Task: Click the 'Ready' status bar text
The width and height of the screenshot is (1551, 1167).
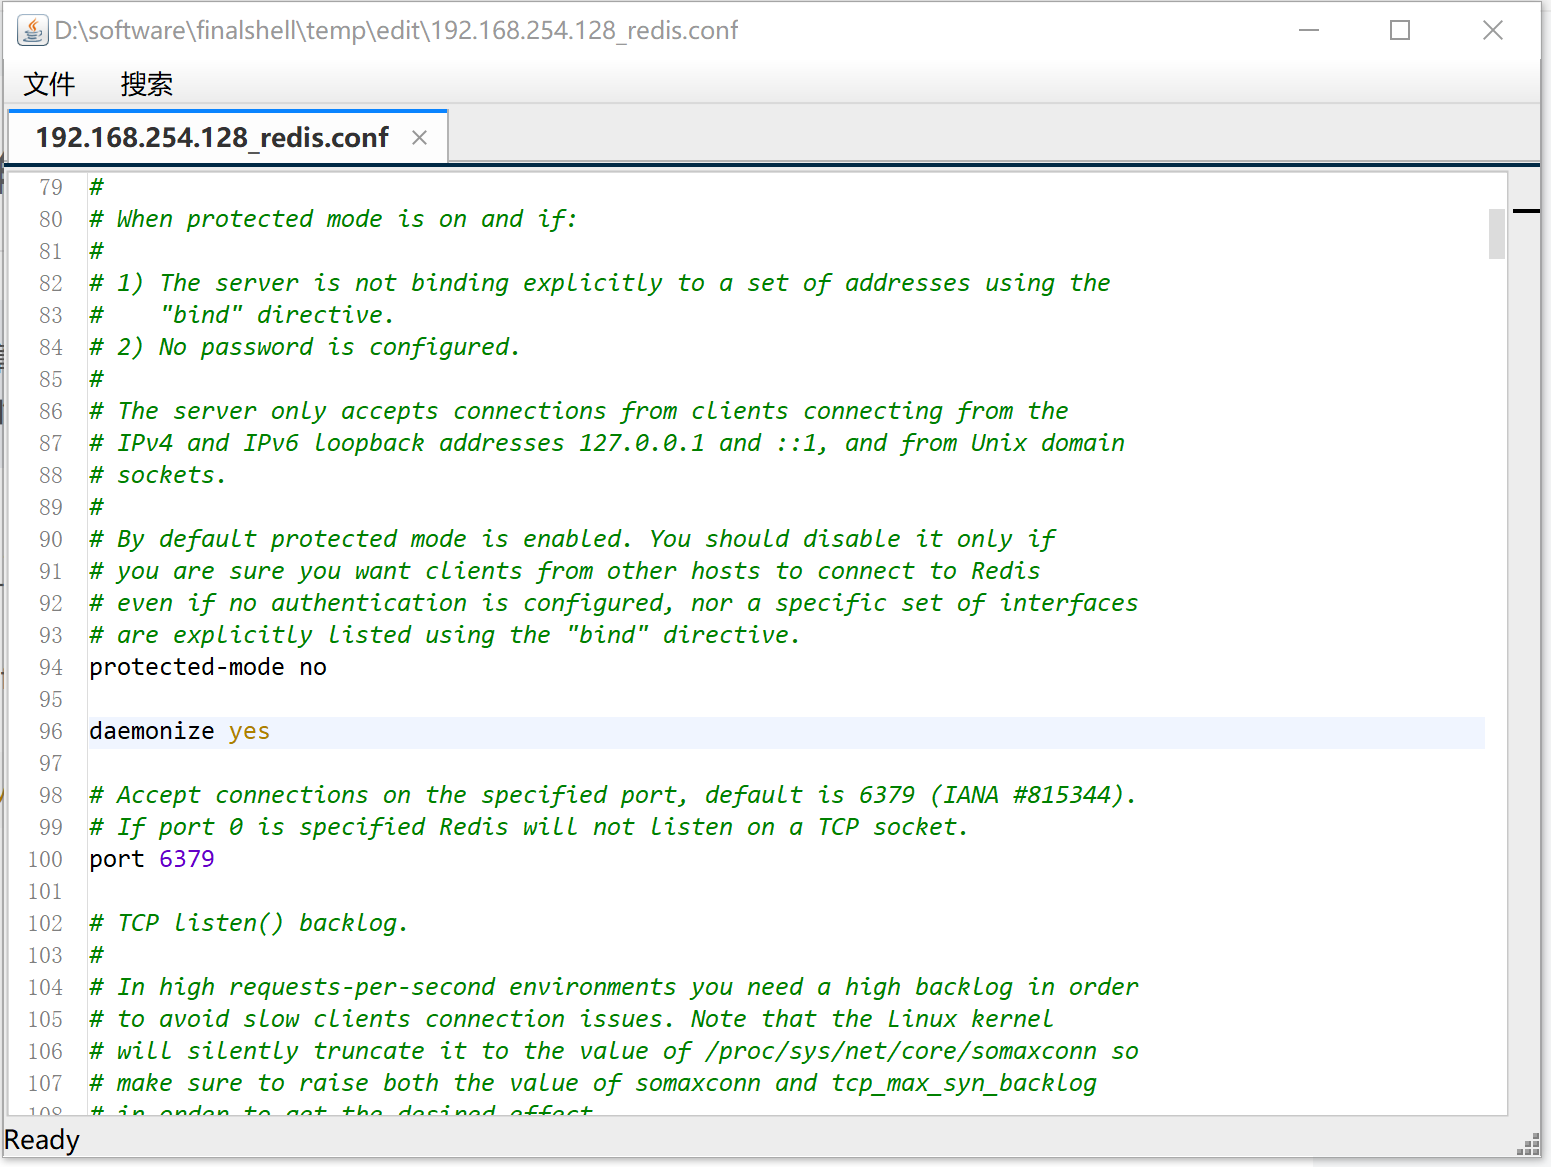Action: click(x=42, y=1140)
